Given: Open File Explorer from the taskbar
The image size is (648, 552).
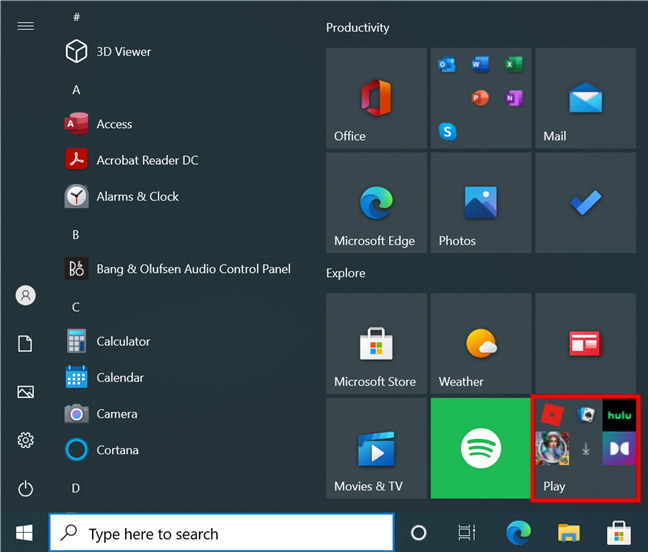Looking at the screenshot, I should point(569,533).
